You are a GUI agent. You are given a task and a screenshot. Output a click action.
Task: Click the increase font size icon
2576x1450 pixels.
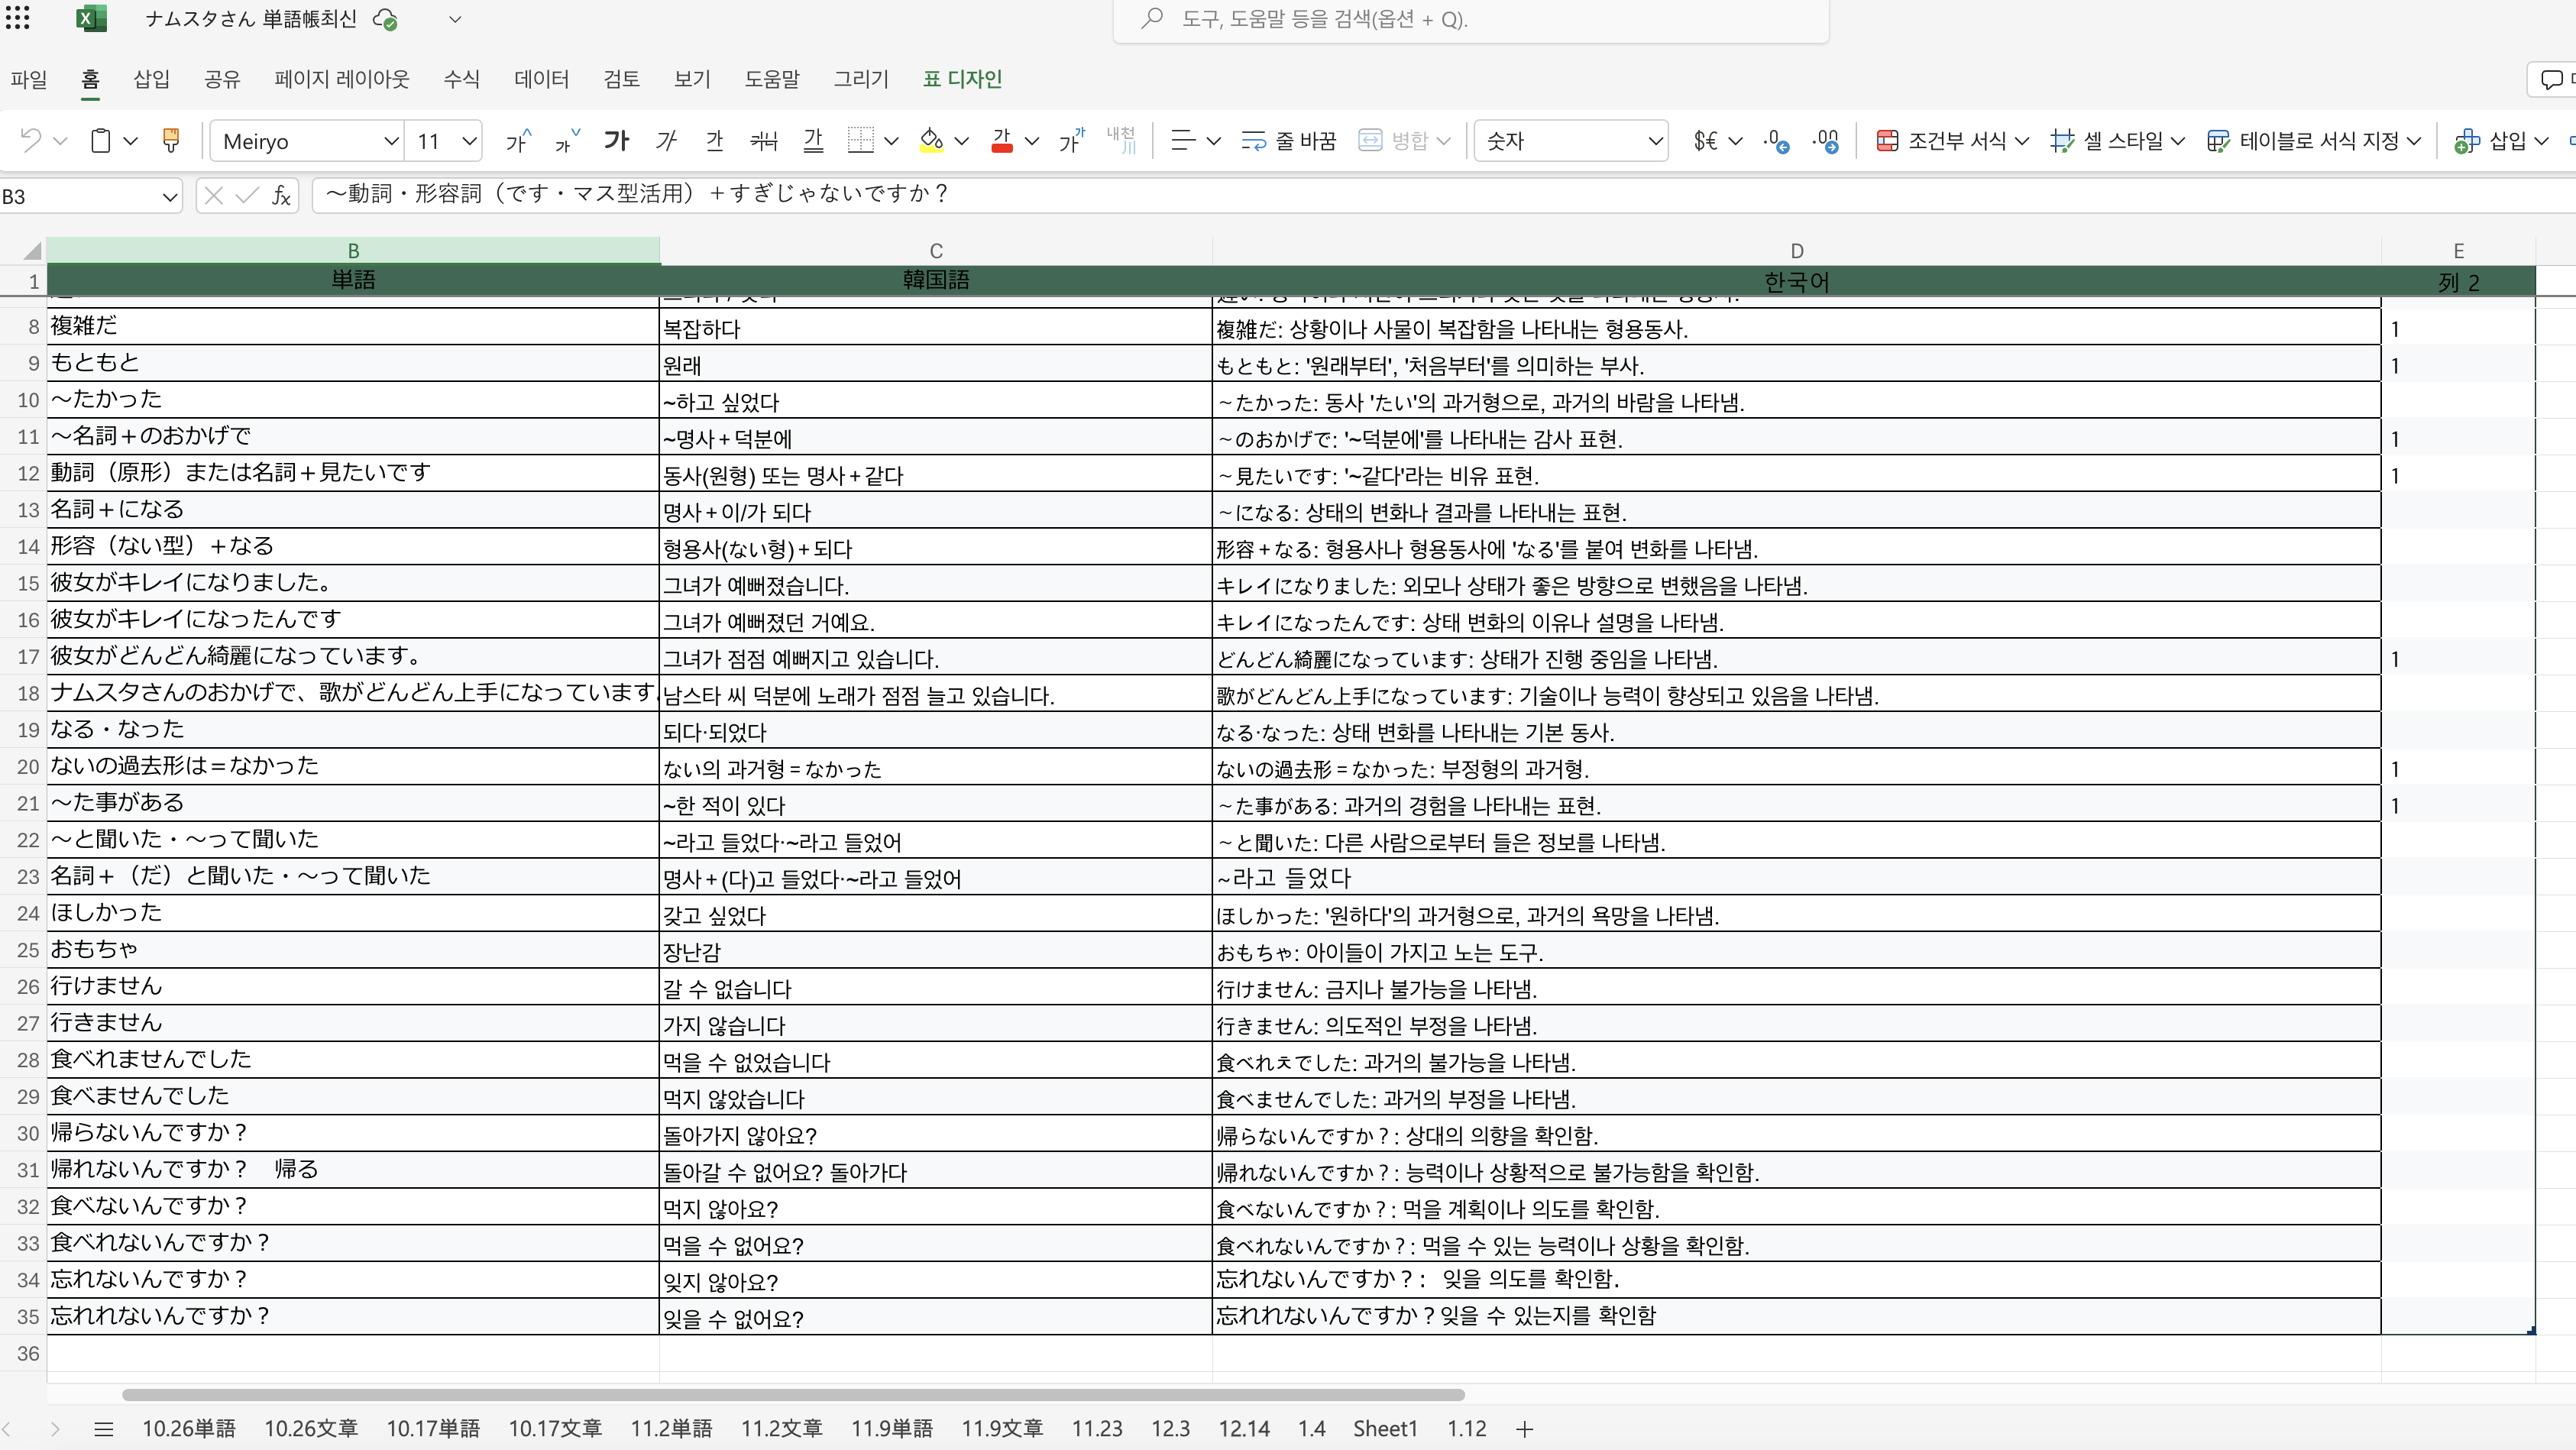tap(518, 141)
